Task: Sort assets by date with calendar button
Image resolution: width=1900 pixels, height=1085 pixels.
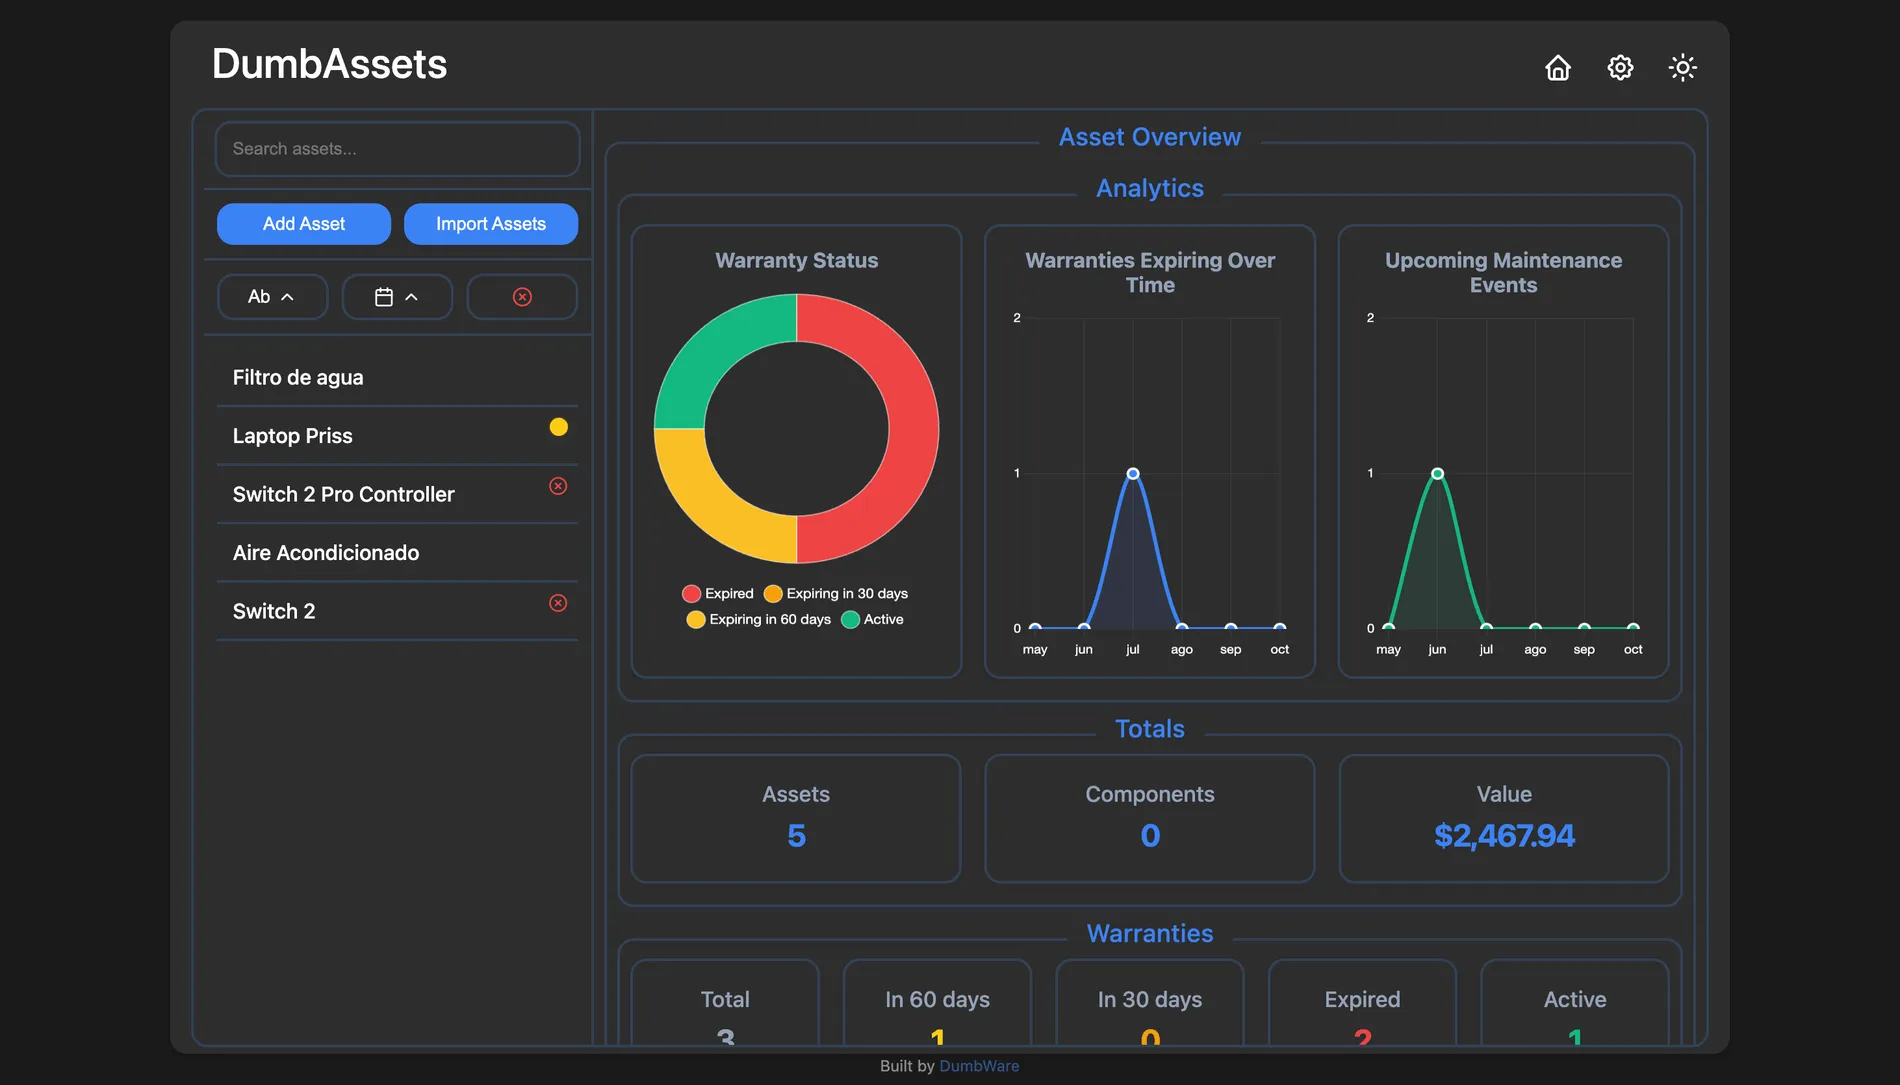Action: [397, 297]
